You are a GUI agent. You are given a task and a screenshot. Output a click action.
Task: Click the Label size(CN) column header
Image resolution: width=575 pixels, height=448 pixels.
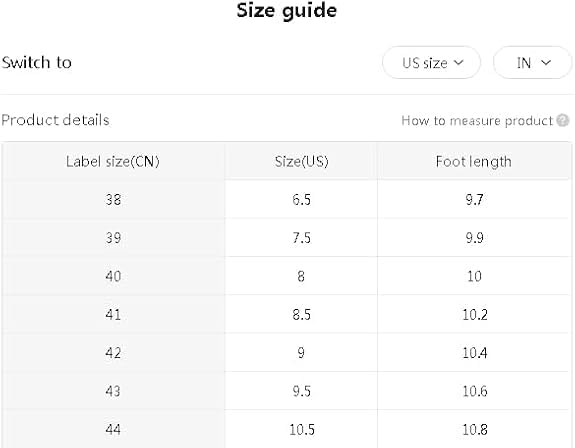coord(113,161)
